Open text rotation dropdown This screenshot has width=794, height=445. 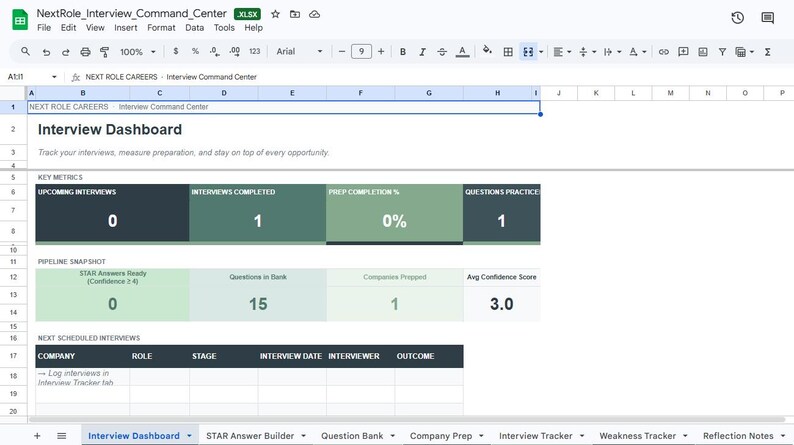[638, 52]
